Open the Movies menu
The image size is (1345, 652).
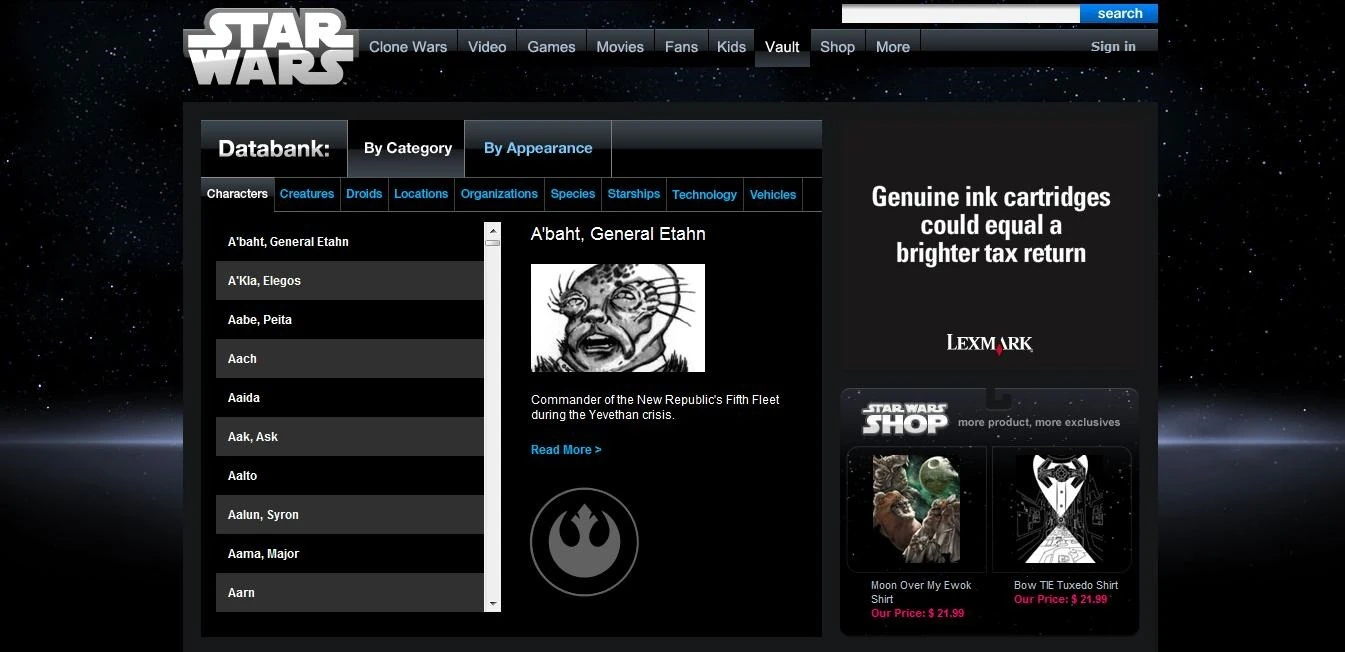[620, 47]
